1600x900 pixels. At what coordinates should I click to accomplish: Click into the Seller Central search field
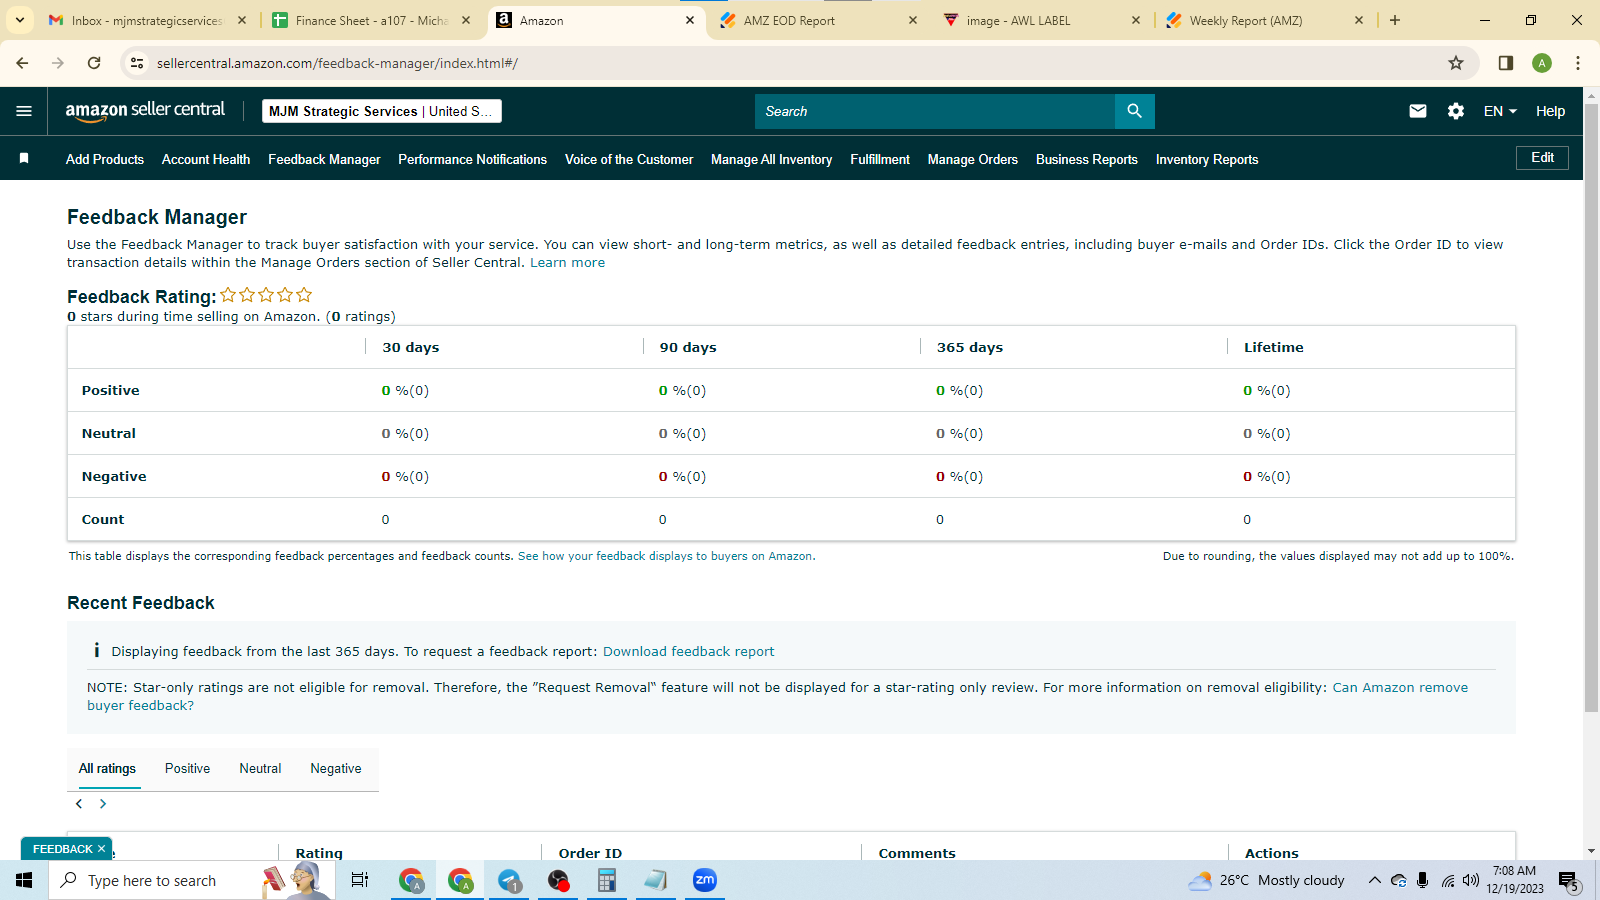click(935, 111)
